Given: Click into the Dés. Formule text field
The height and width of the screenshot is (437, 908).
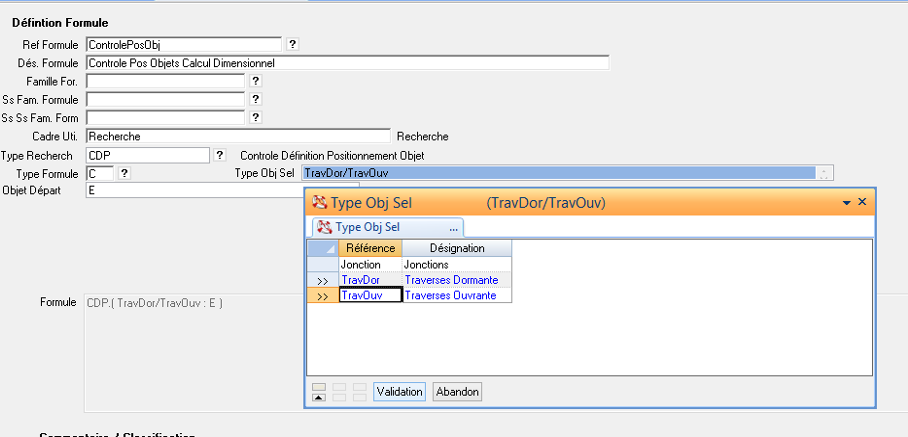Looking at the screenshot, I should point(347,63).
